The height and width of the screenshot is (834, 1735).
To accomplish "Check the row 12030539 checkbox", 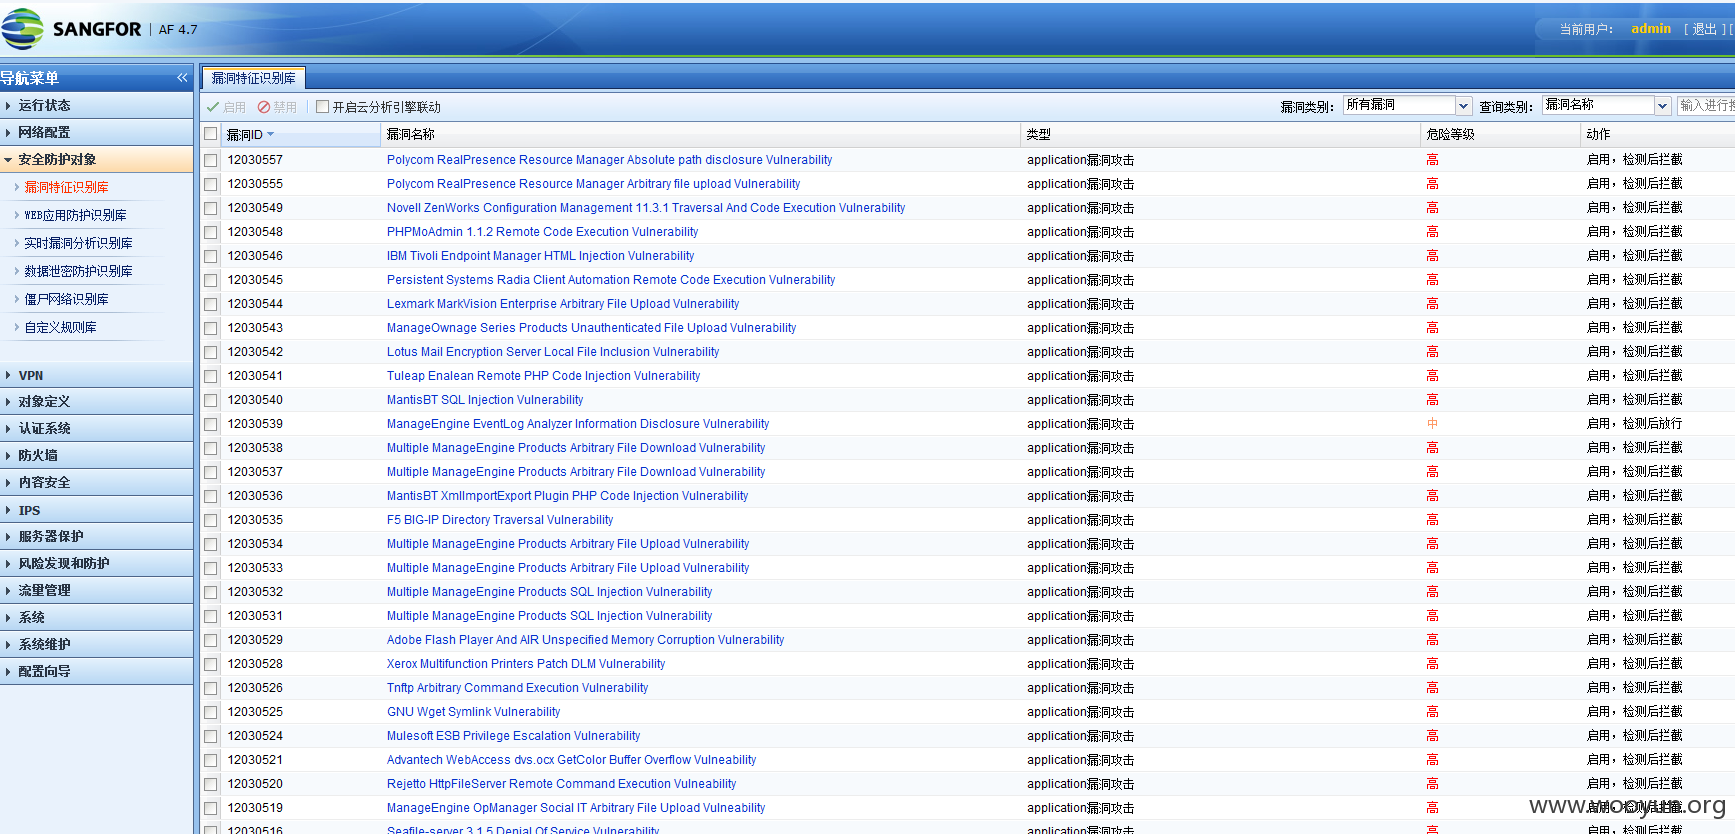I will point(210,424).
